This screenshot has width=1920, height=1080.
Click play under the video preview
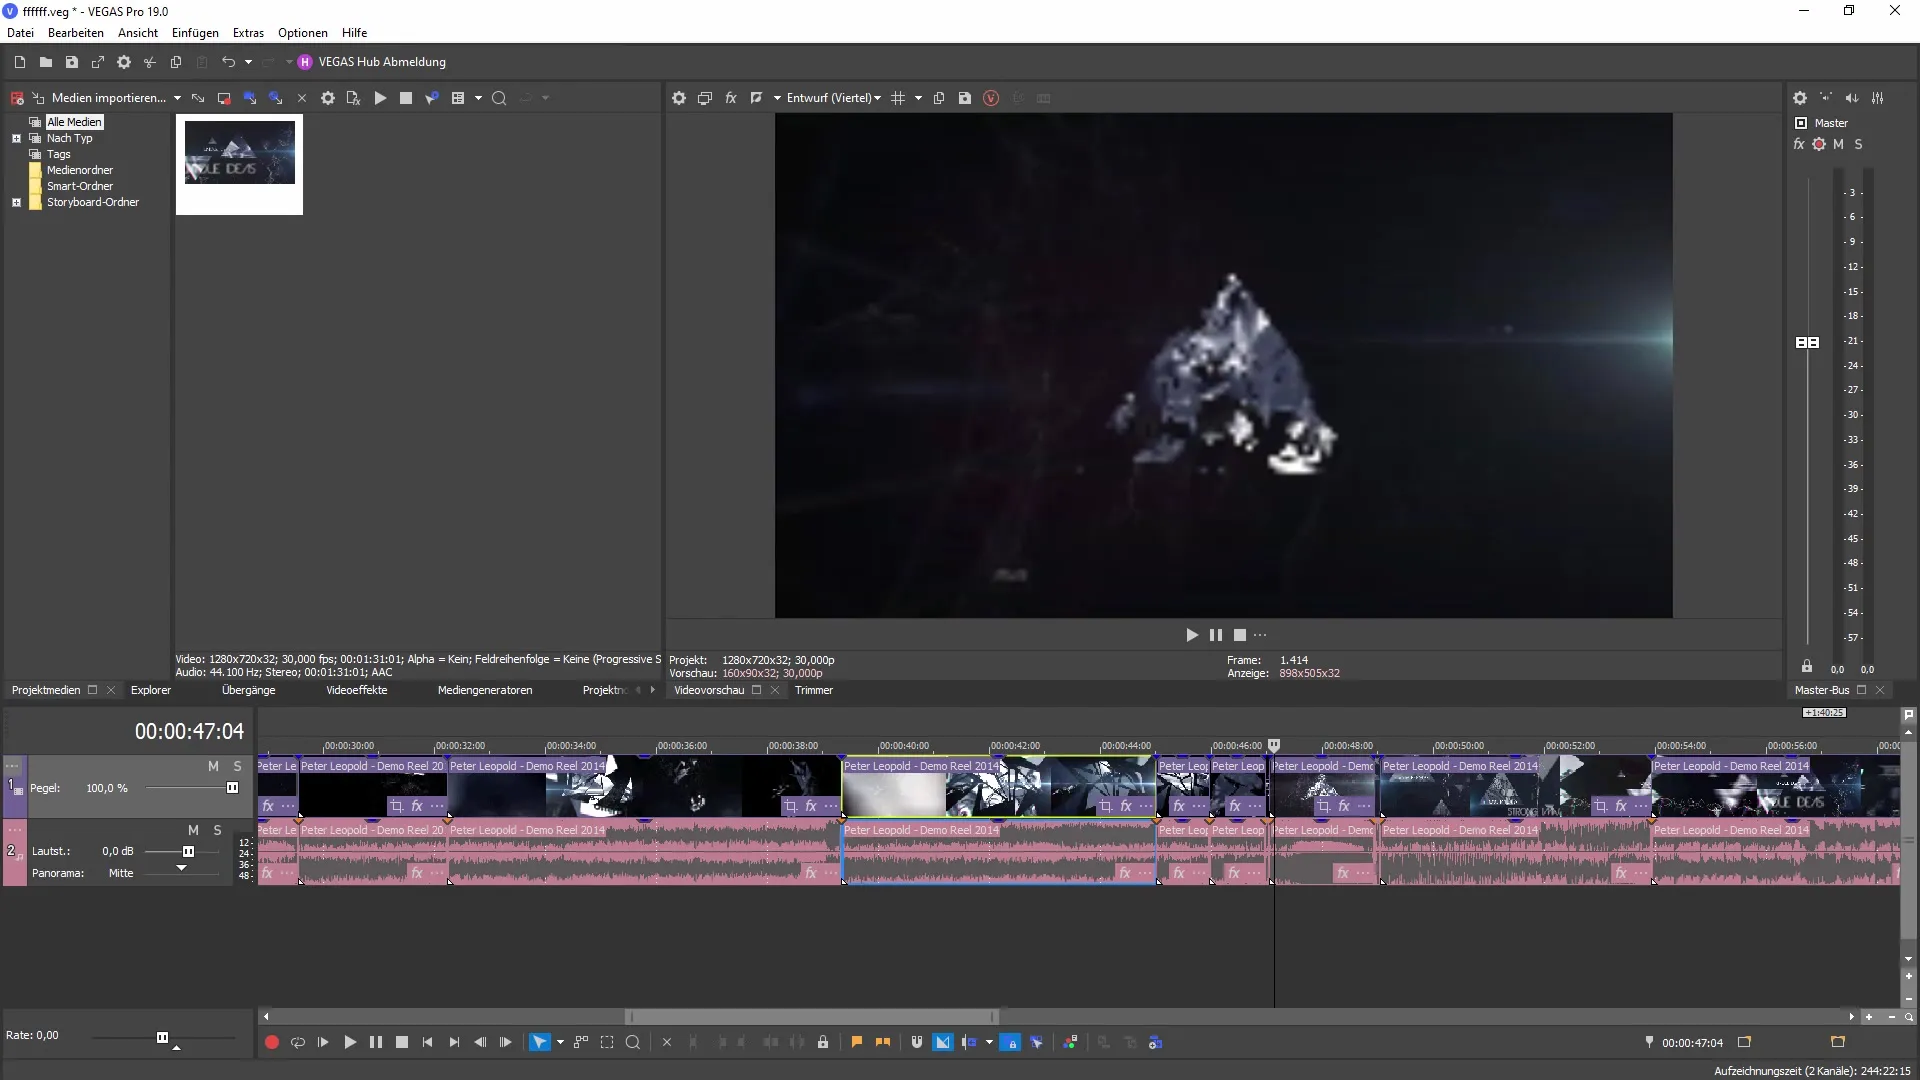point(1192,635)
